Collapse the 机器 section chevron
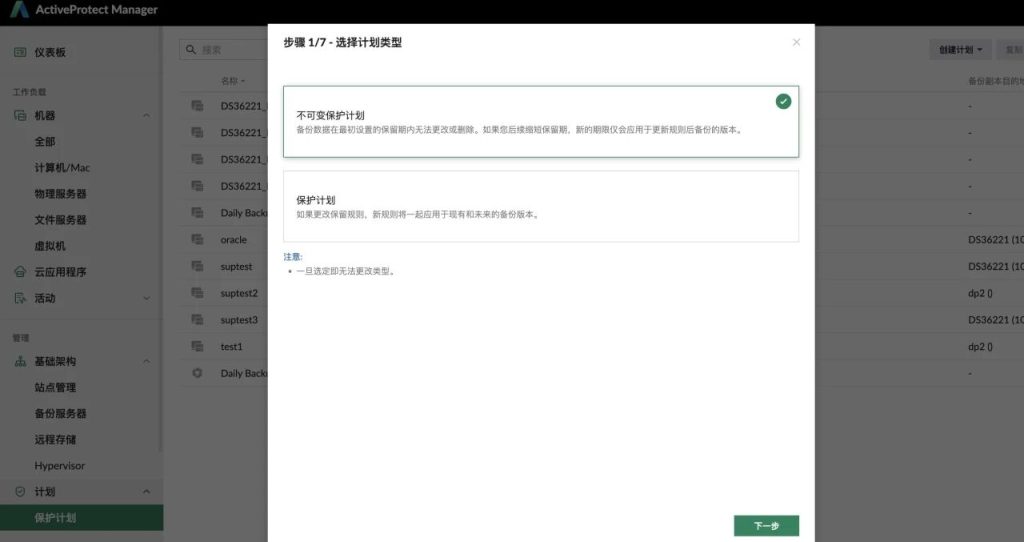 [x=146, y=116]
